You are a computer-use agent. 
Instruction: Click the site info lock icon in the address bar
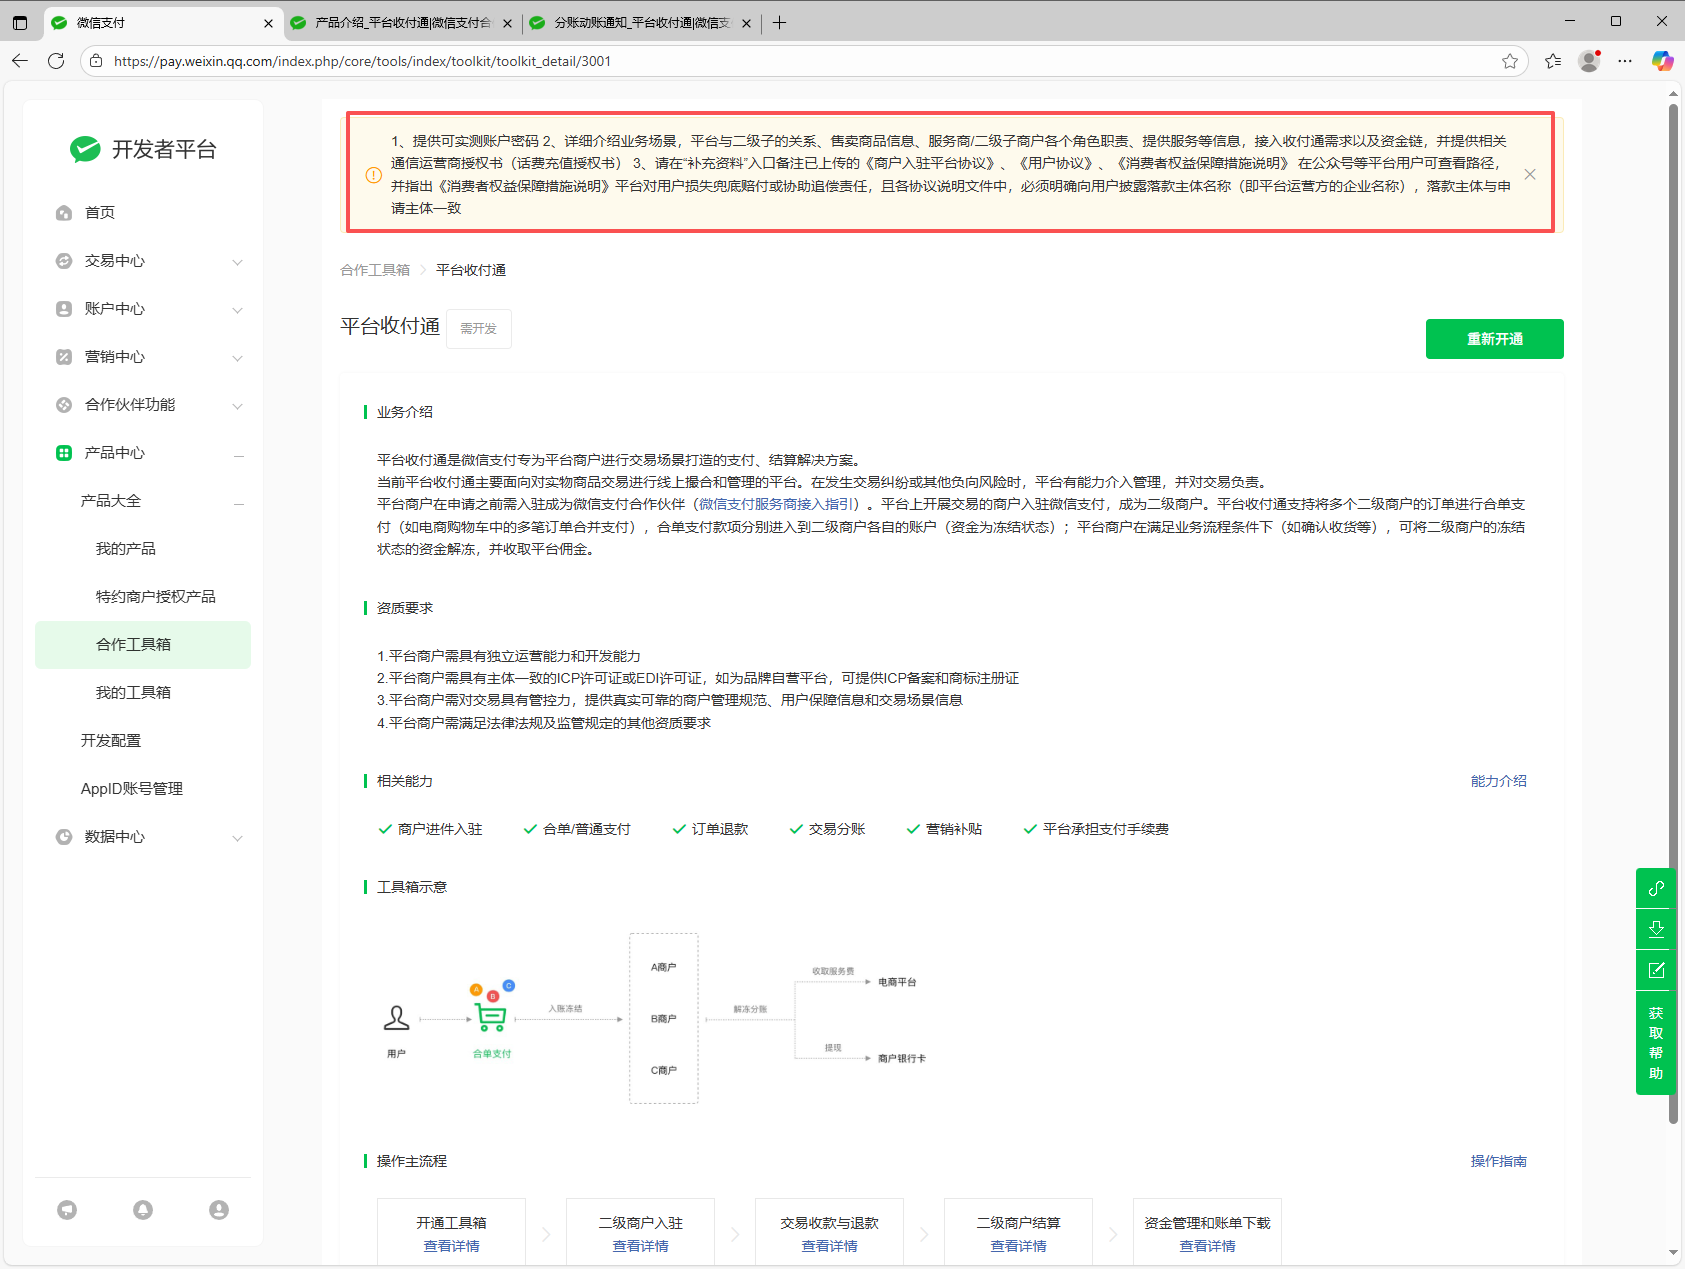pyautogui.click(x=96, y=61)
